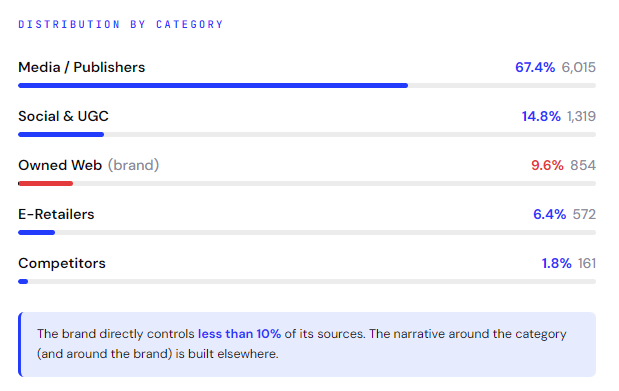Select the 6.4% E-Retailers percentage
This screenshot has width=619, height=391.
(550, 214)
